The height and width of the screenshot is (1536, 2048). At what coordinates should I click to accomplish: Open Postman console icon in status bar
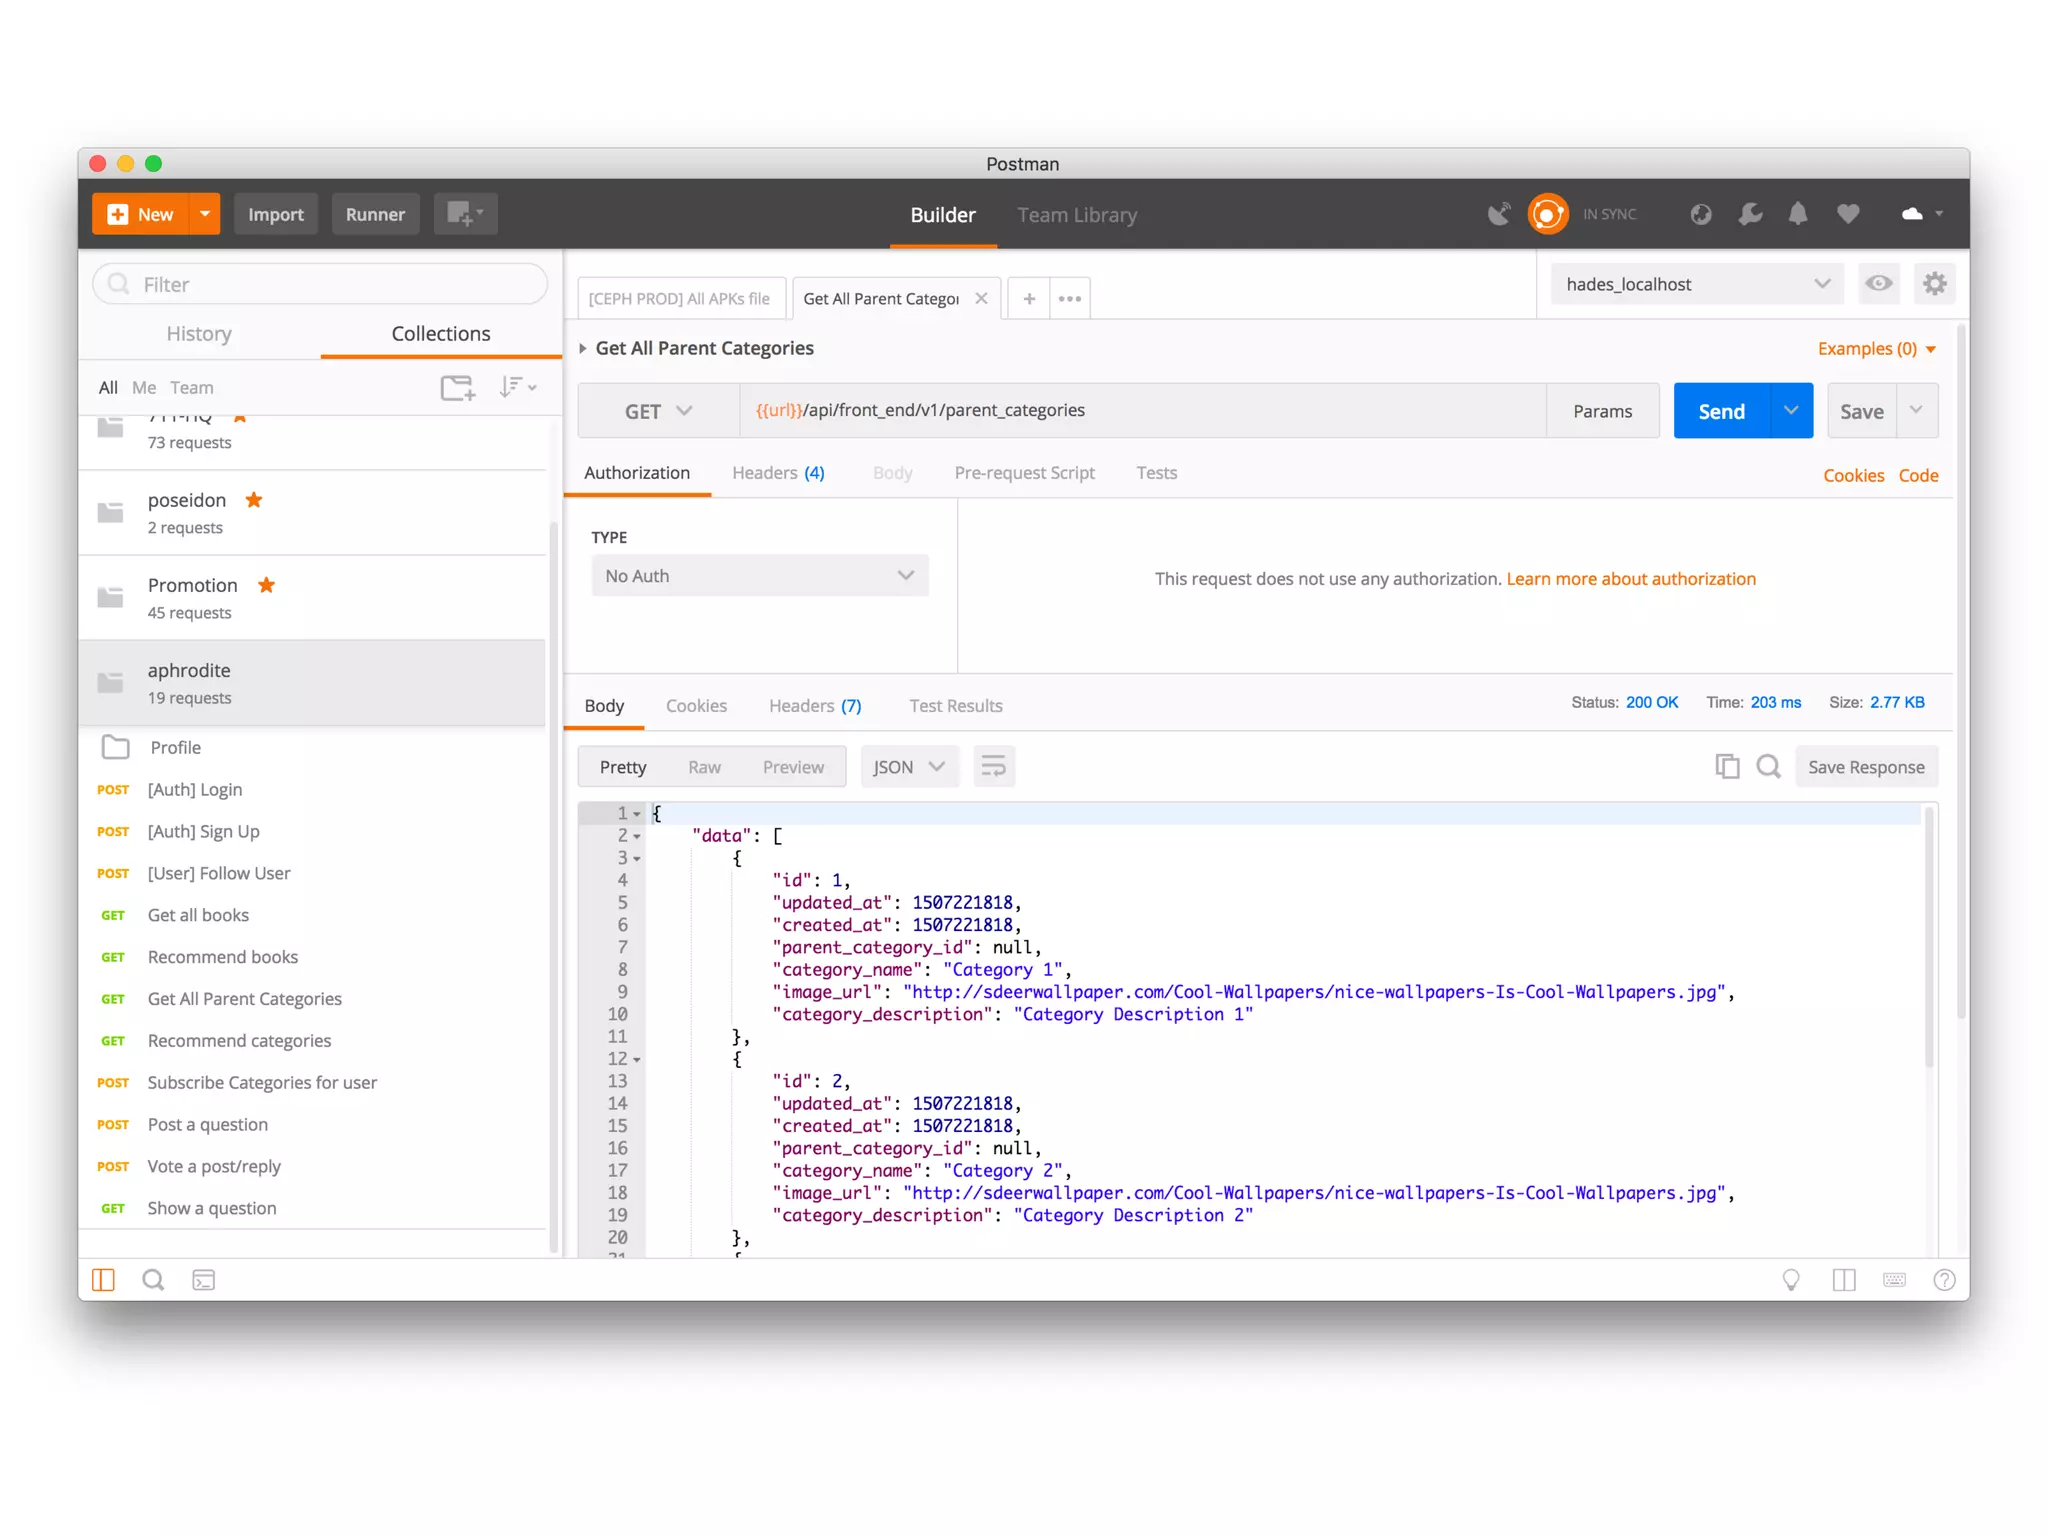click(204, 1280)
